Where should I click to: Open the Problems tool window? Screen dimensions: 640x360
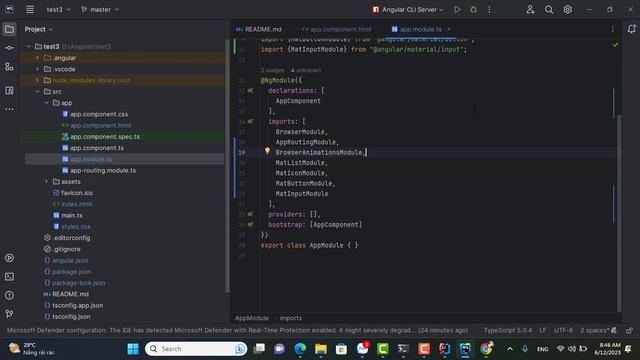pyautogui.click(x=9, y=295)
